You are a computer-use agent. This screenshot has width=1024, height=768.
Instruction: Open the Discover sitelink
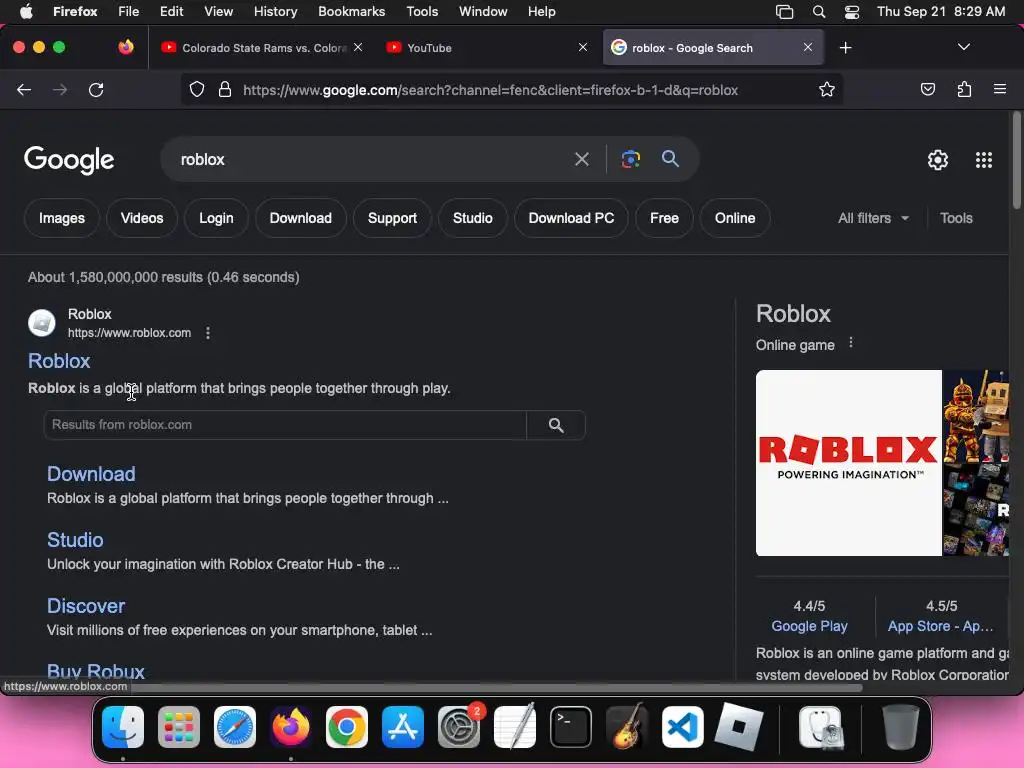[x=86, y=606]
